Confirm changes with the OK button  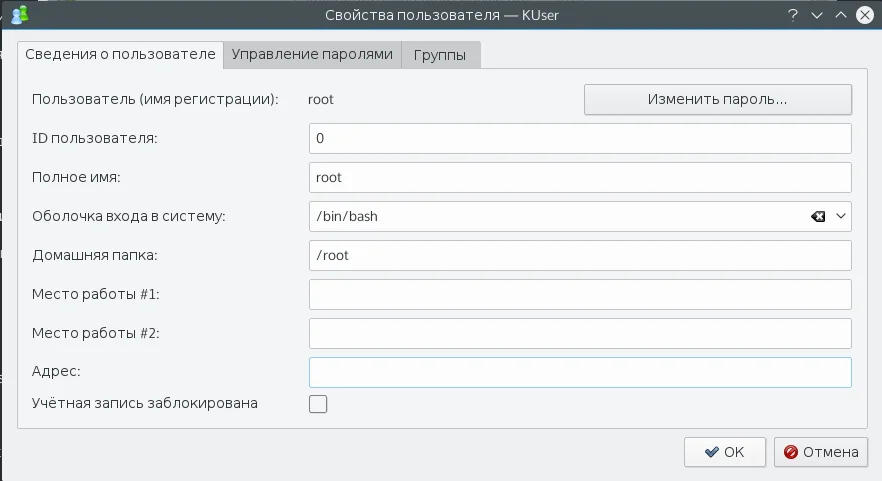click(x=725, y=452)
